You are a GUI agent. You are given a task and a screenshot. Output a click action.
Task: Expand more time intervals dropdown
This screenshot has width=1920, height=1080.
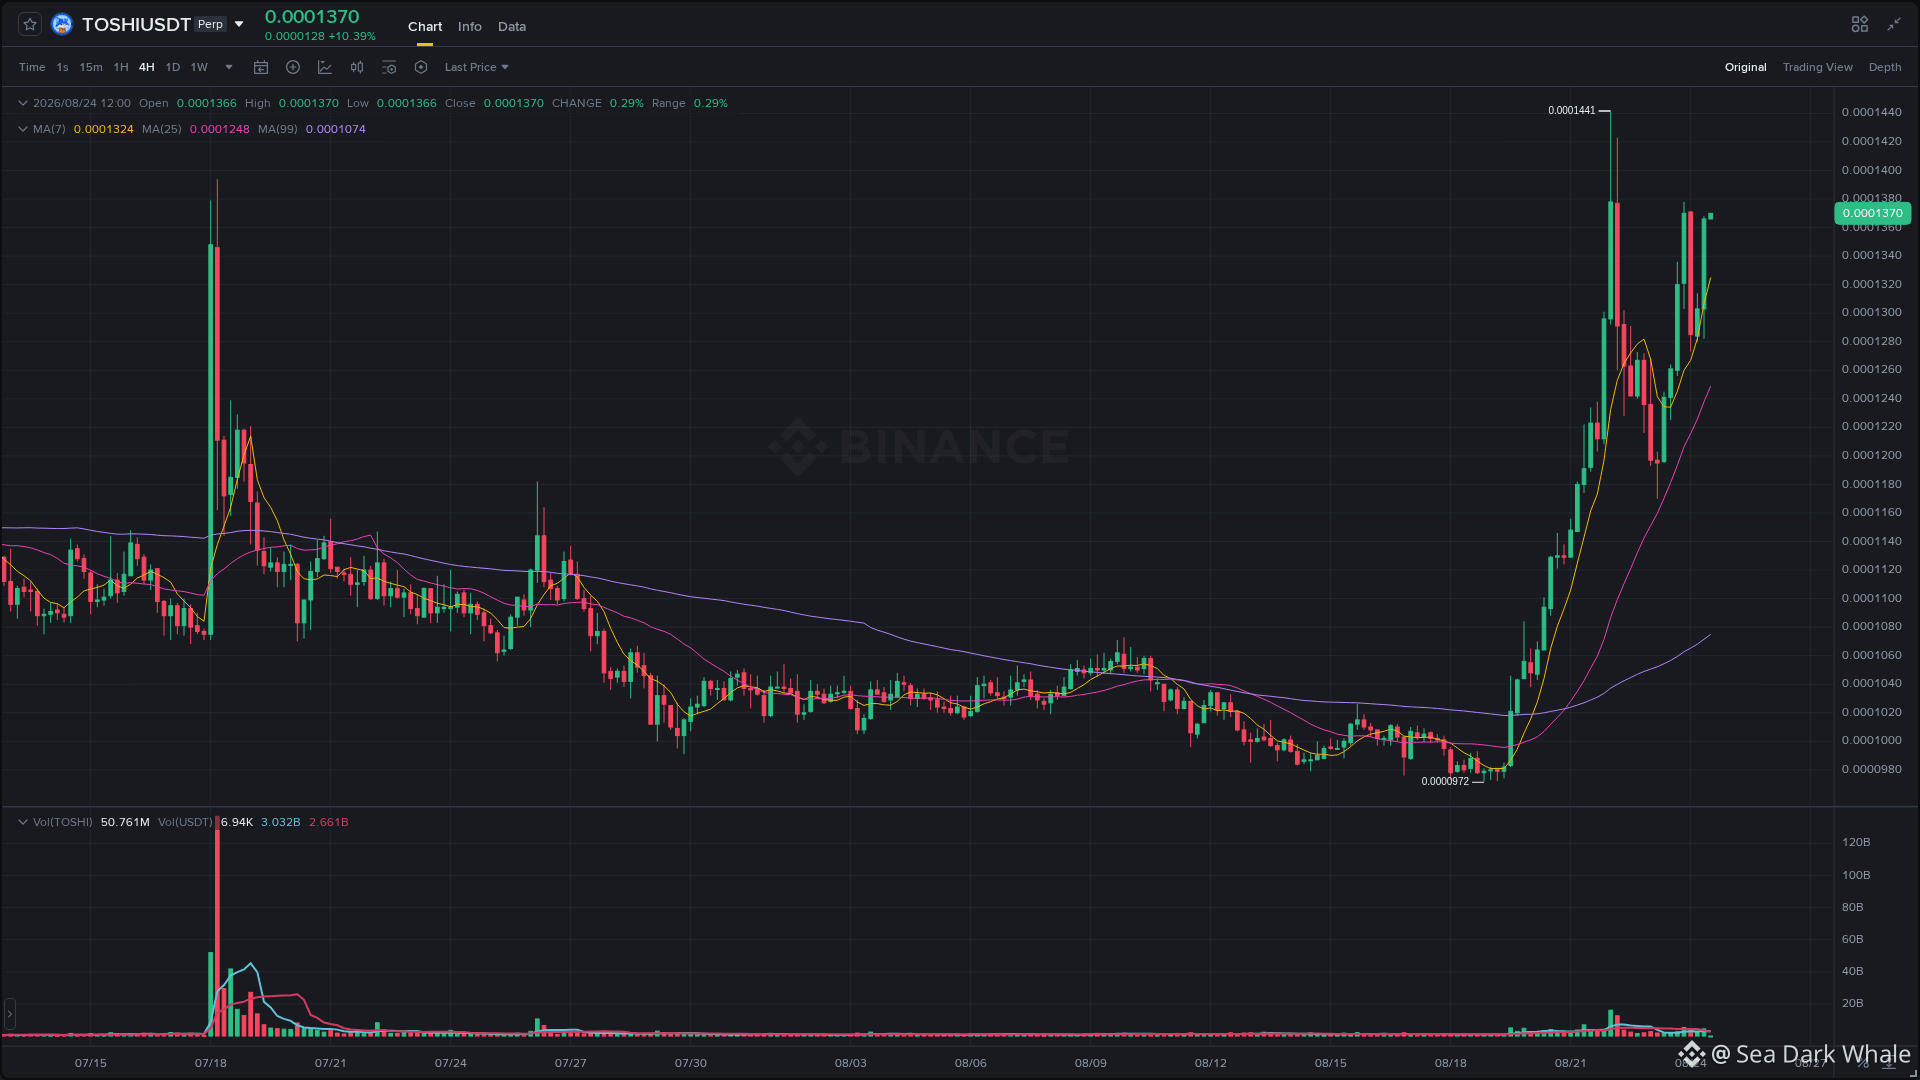click(229, 67)
